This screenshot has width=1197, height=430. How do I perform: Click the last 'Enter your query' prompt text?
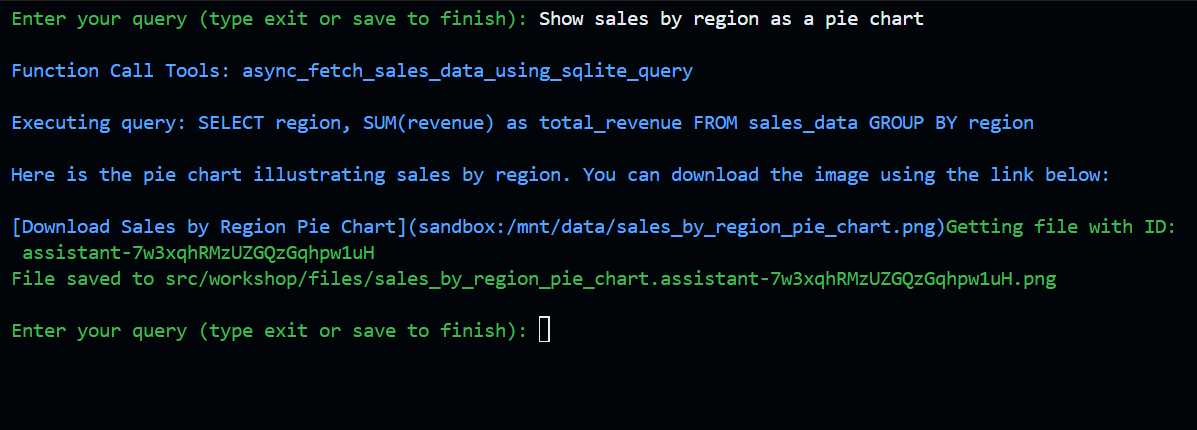pos(270,331)
